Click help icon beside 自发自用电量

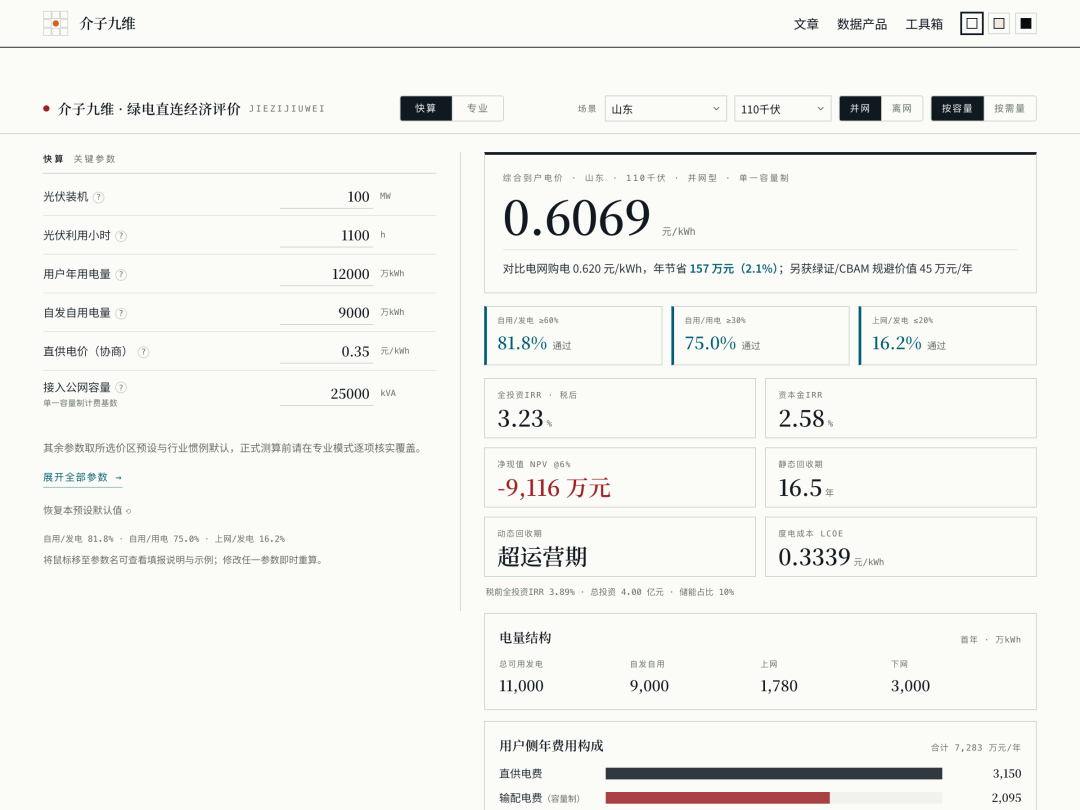(121, 313)
